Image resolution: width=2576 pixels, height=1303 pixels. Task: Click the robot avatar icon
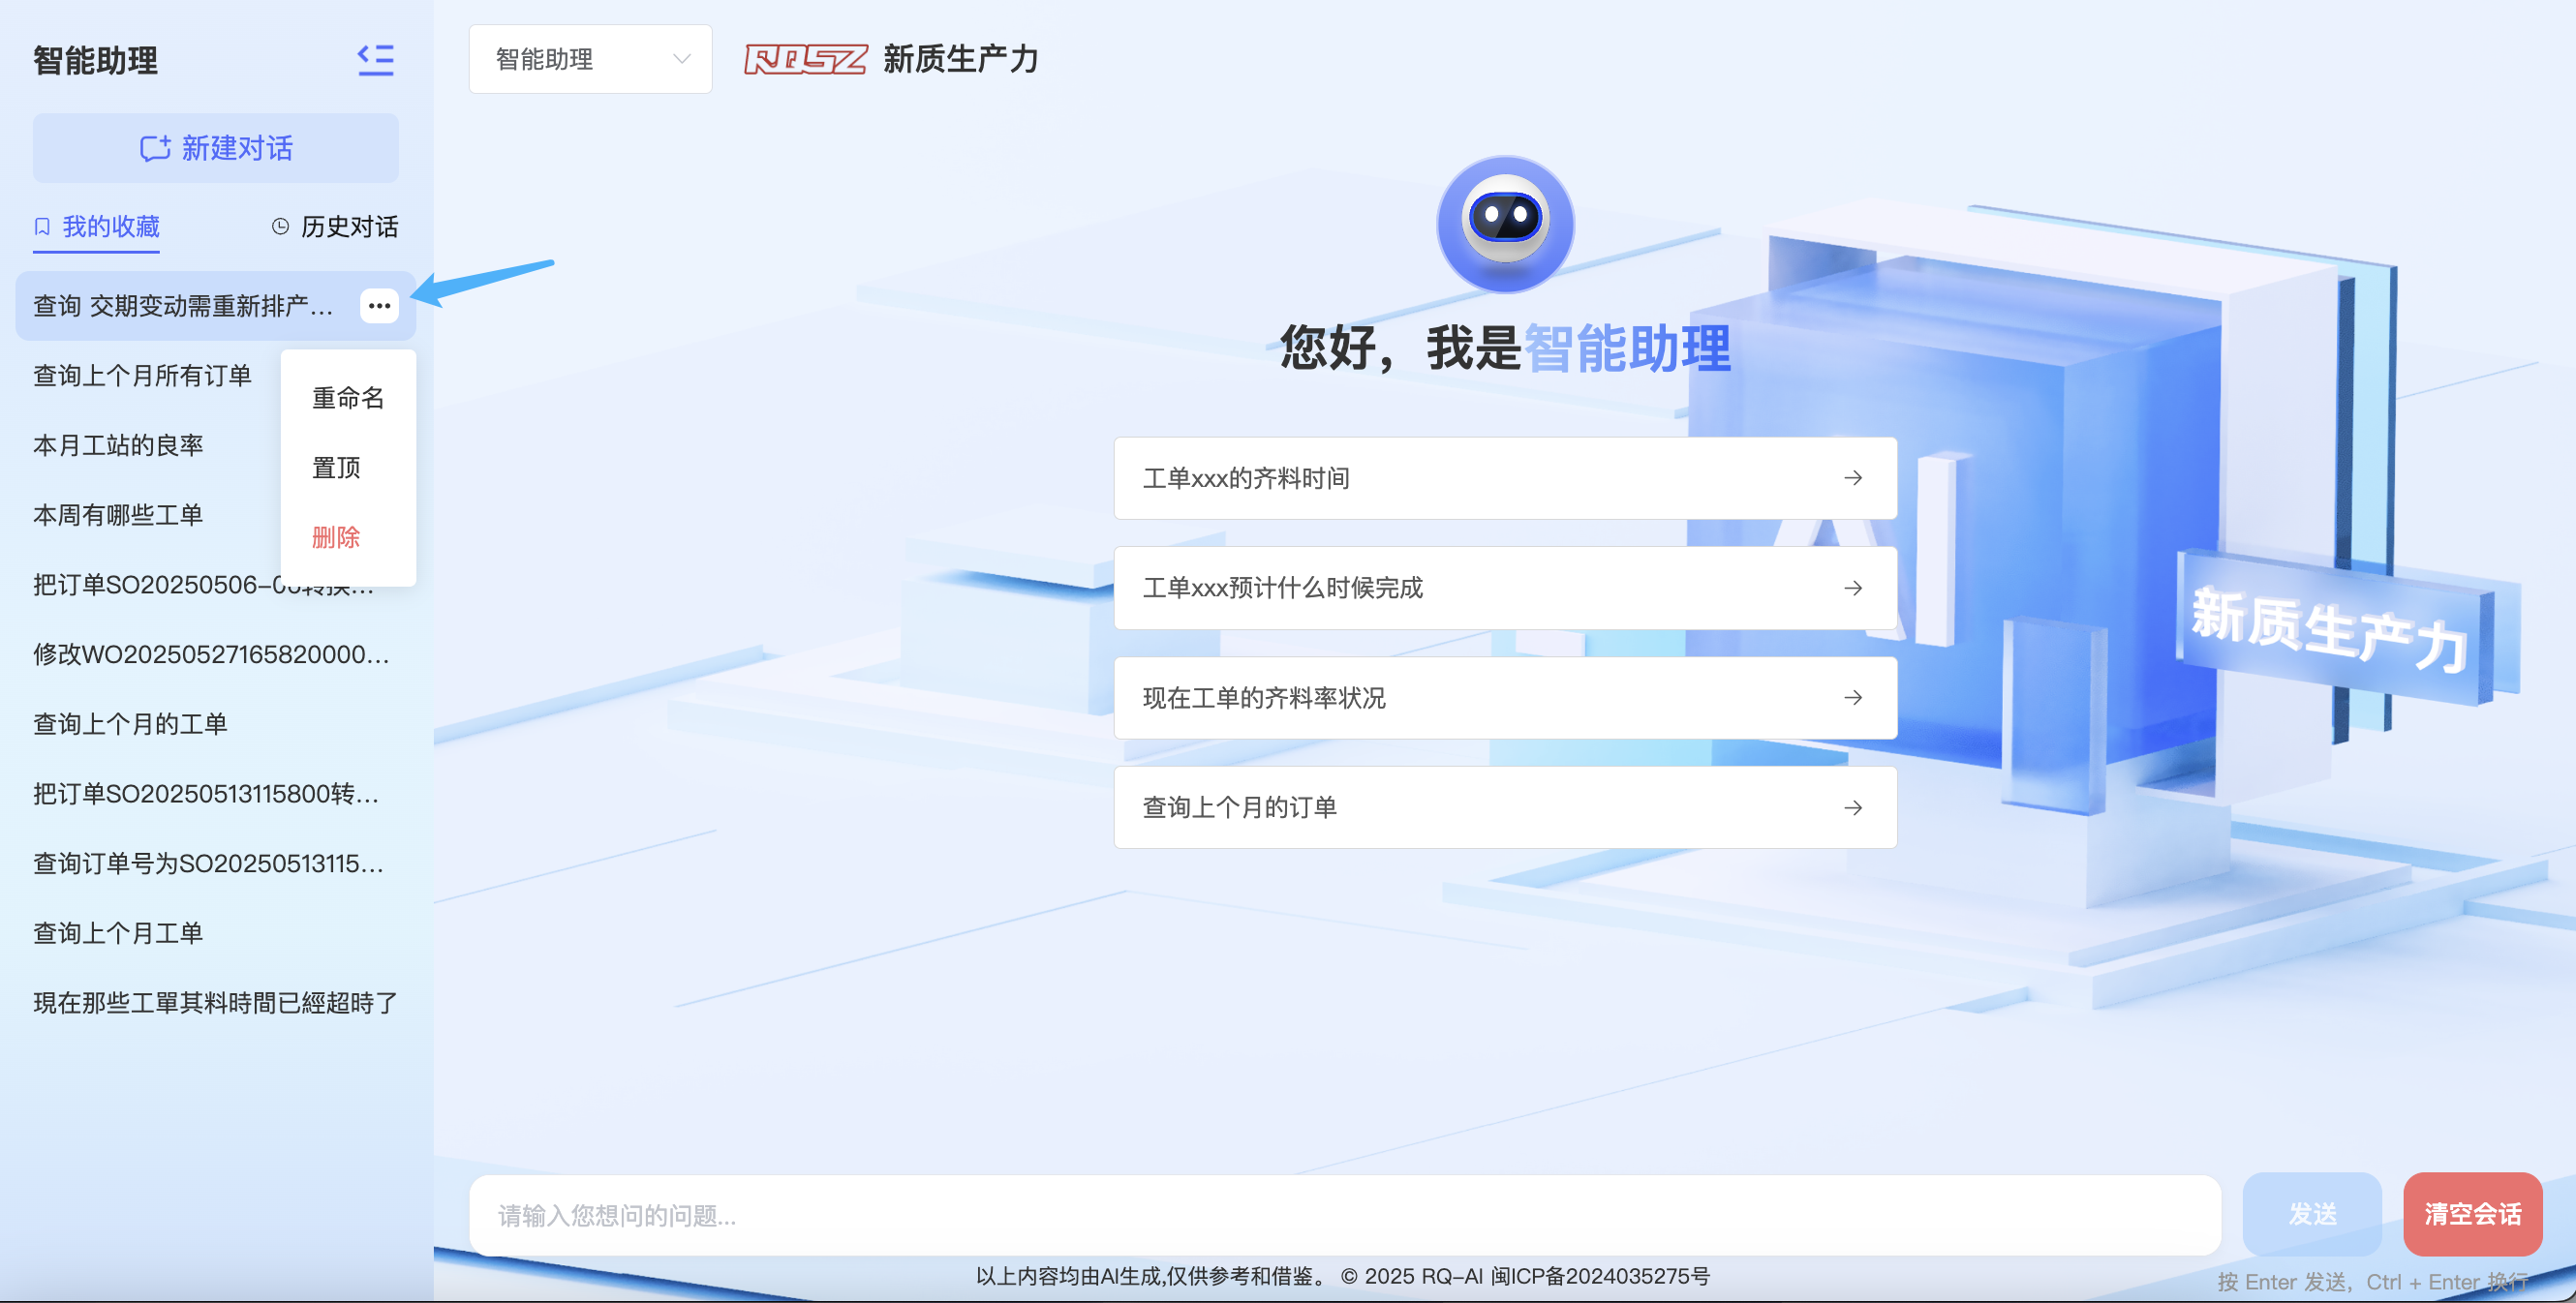click(1505, 224)
